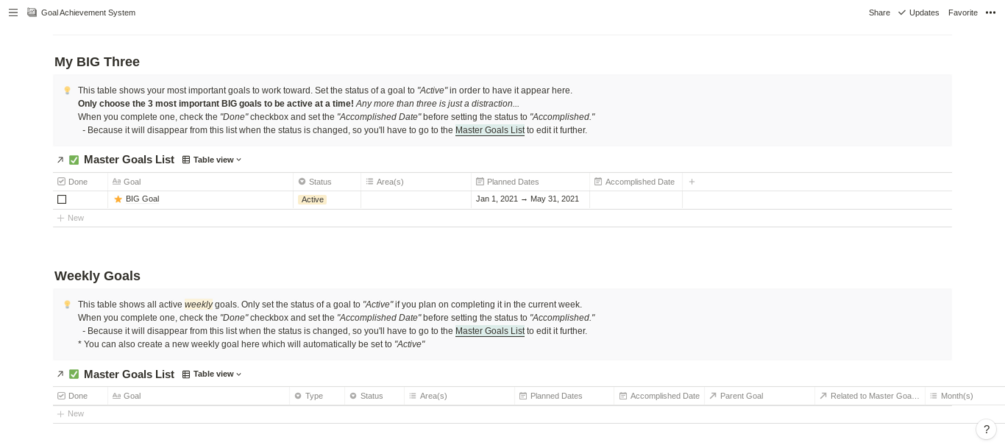Open Master Goals List link in BIG Three note
Screen dimensions: 1005x448
coord(489,130)
